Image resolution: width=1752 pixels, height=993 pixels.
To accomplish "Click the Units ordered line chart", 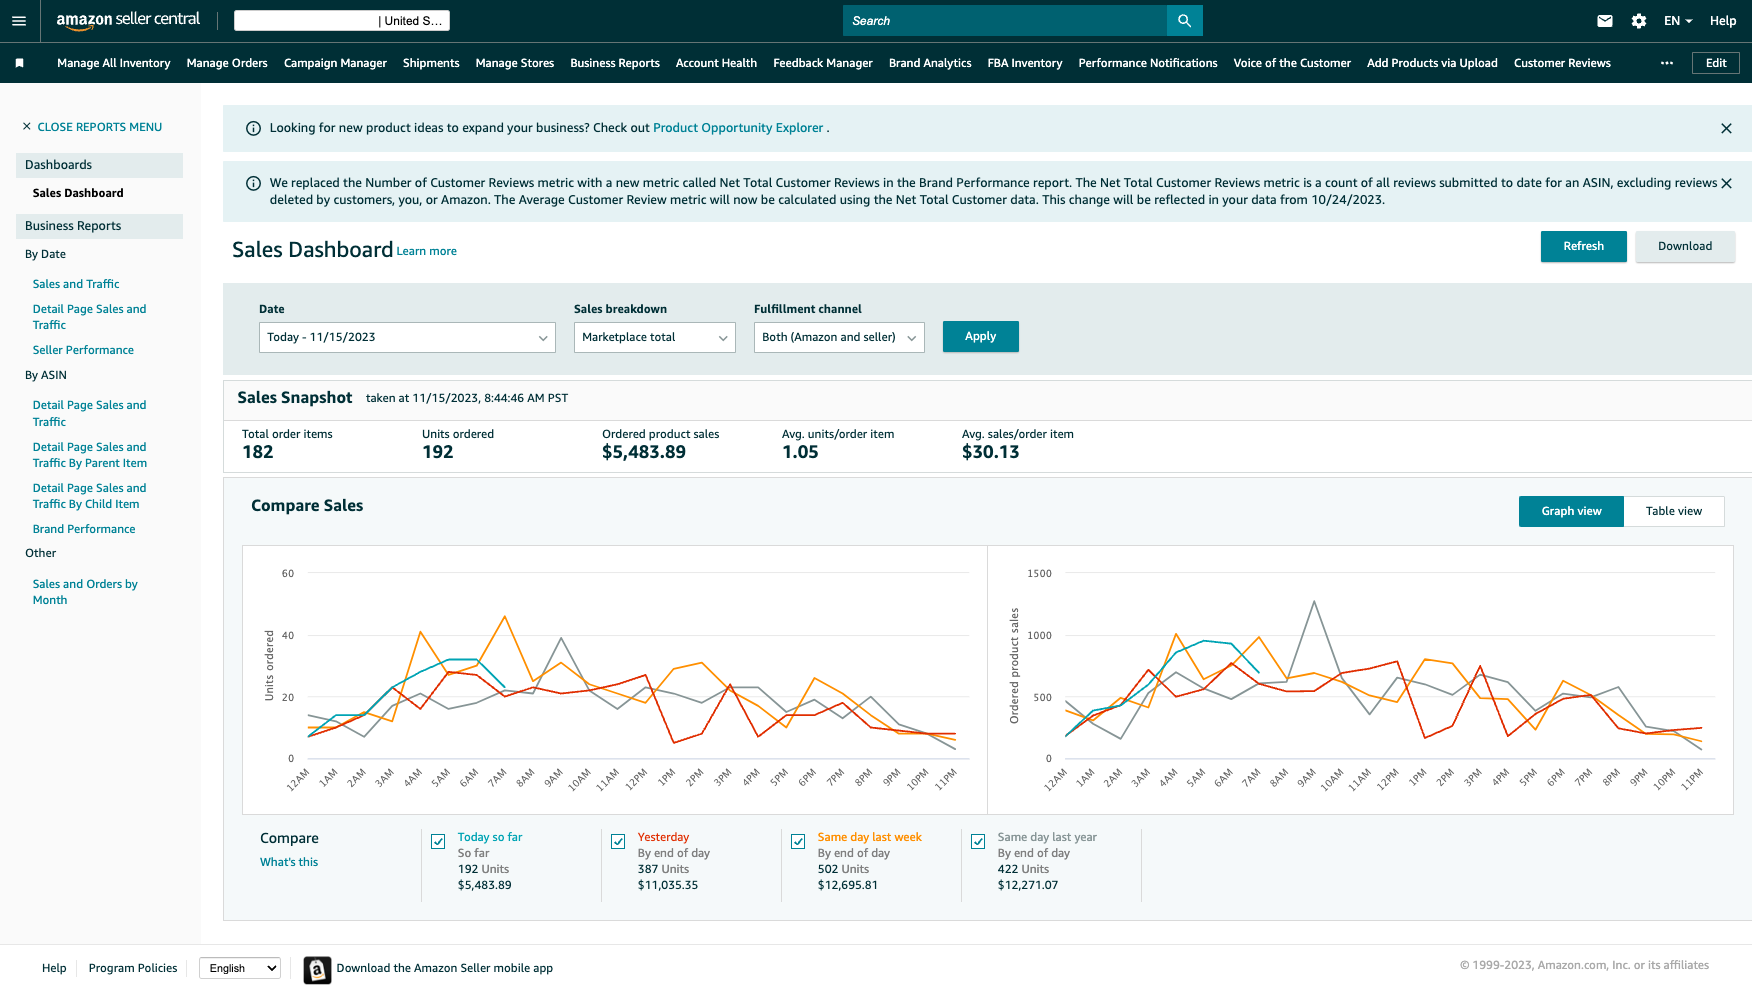I will point(615,680).
